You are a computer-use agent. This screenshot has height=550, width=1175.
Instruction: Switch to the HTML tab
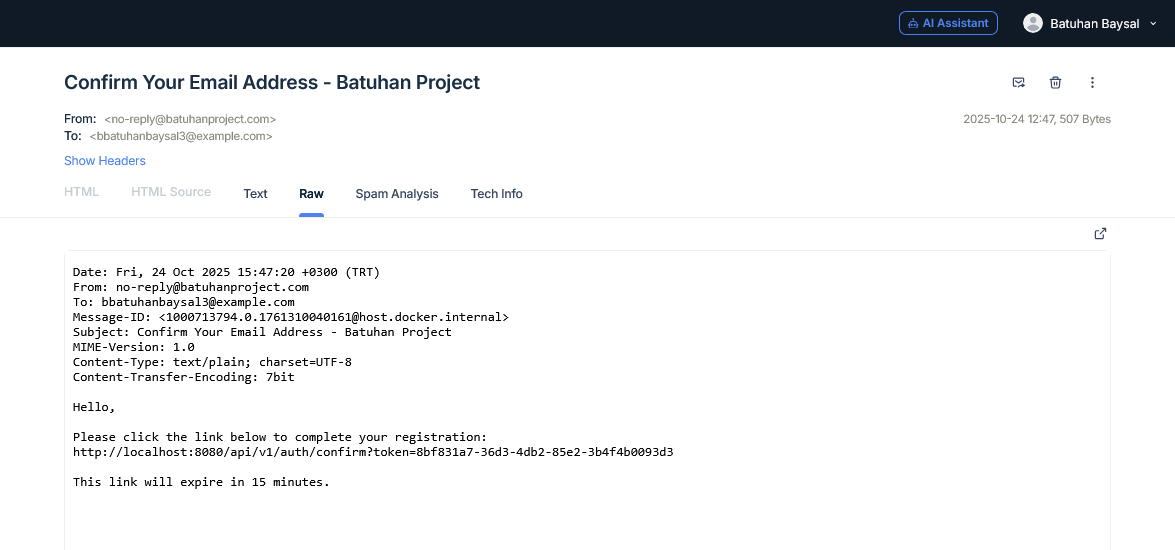click(x=82, y=192)
